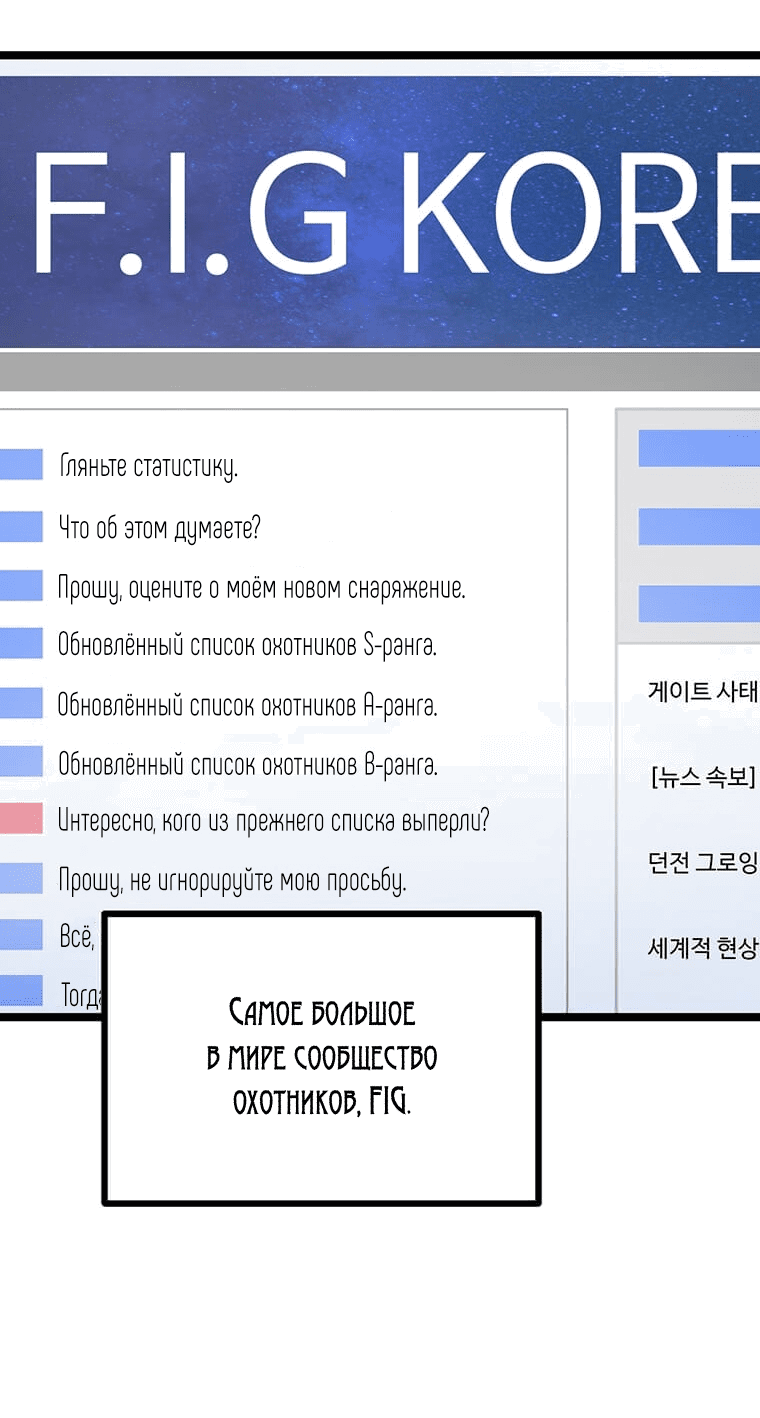This screenshot has height=1418, width=760.
Task: Open the "[뉴스 속보]" breaking news link
Action: 702,777
